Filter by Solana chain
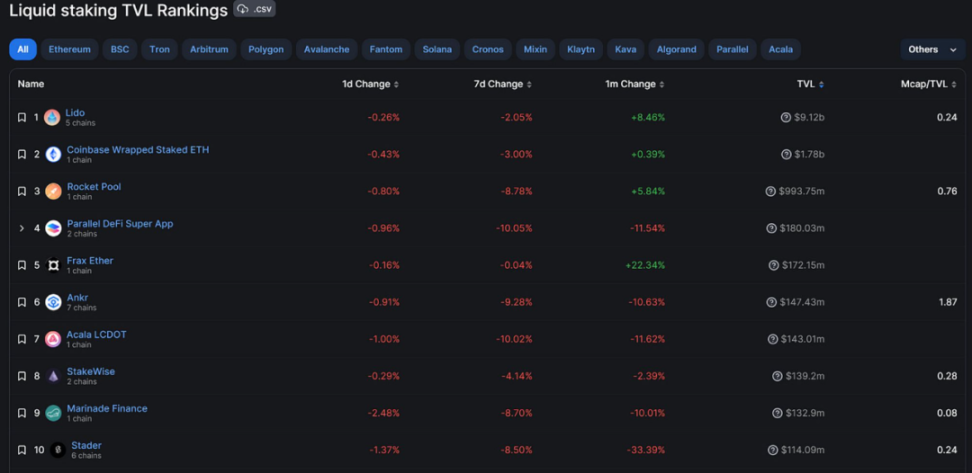This screenshot has width=972, height=473. point(437,50)
